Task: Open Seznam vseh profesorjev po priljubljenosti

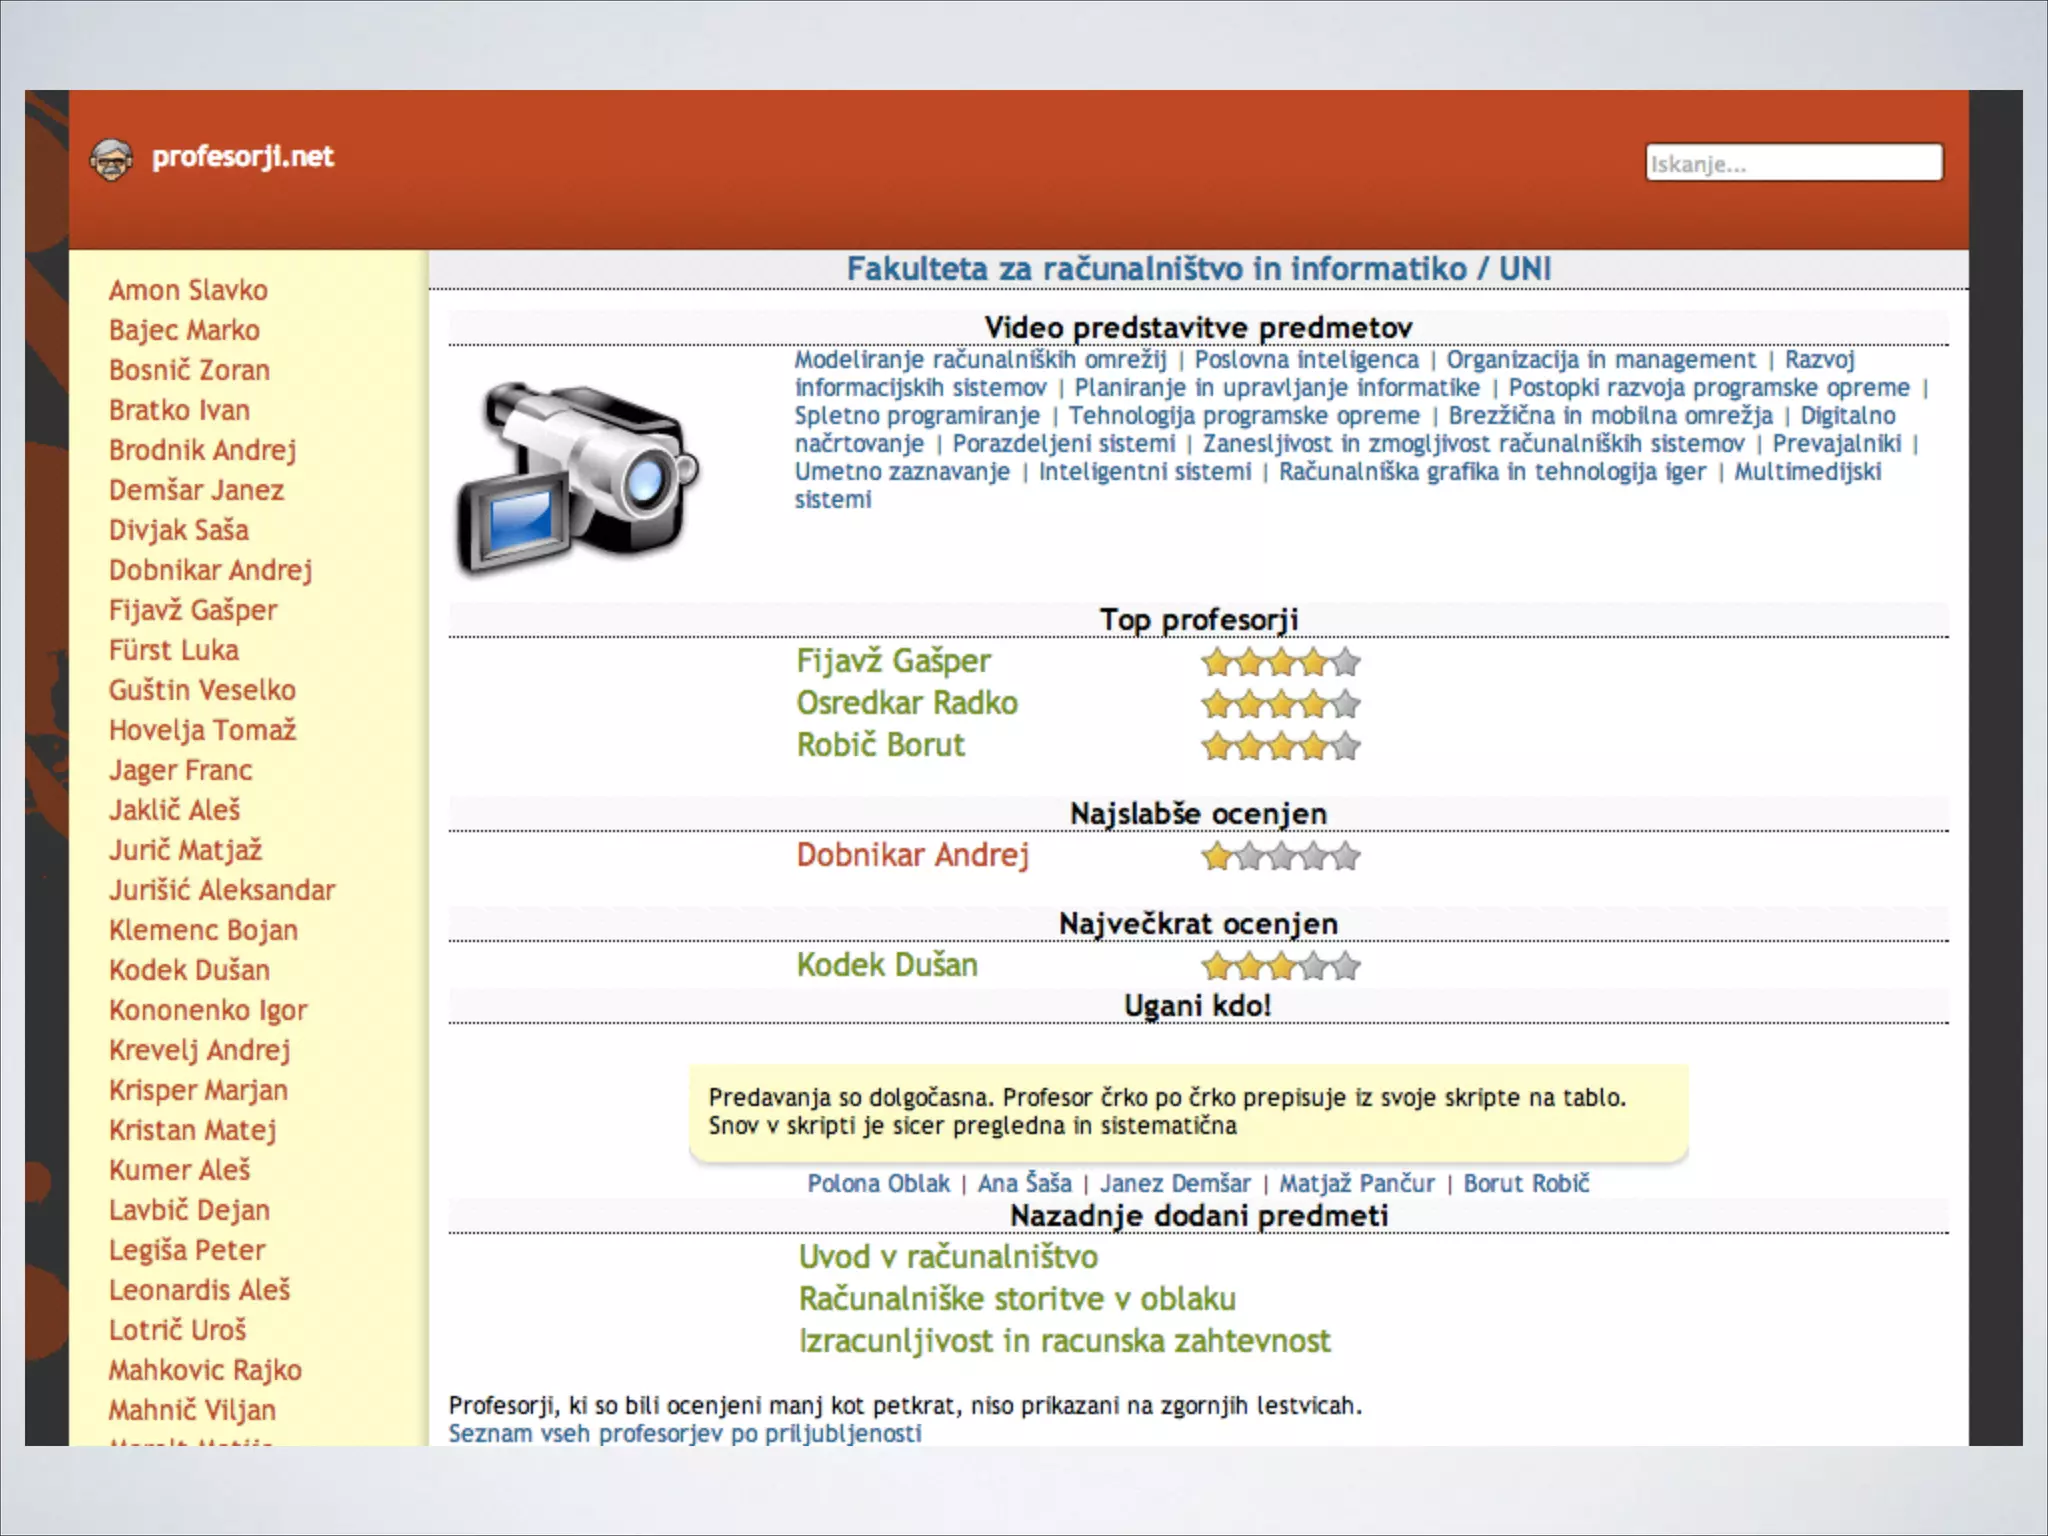Action: 685,1434
